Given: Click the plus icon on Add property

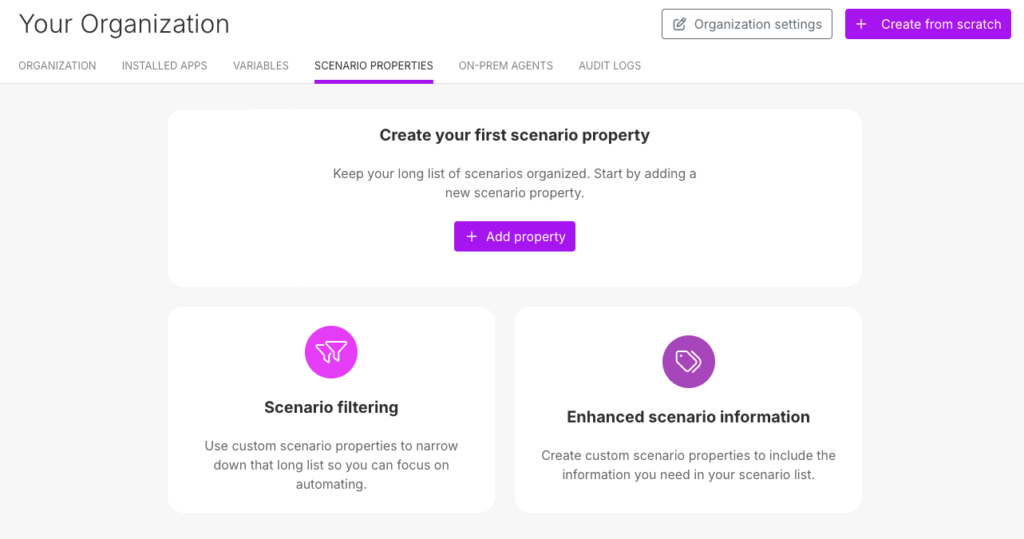Looking at the screenshot, I should 472,237.
